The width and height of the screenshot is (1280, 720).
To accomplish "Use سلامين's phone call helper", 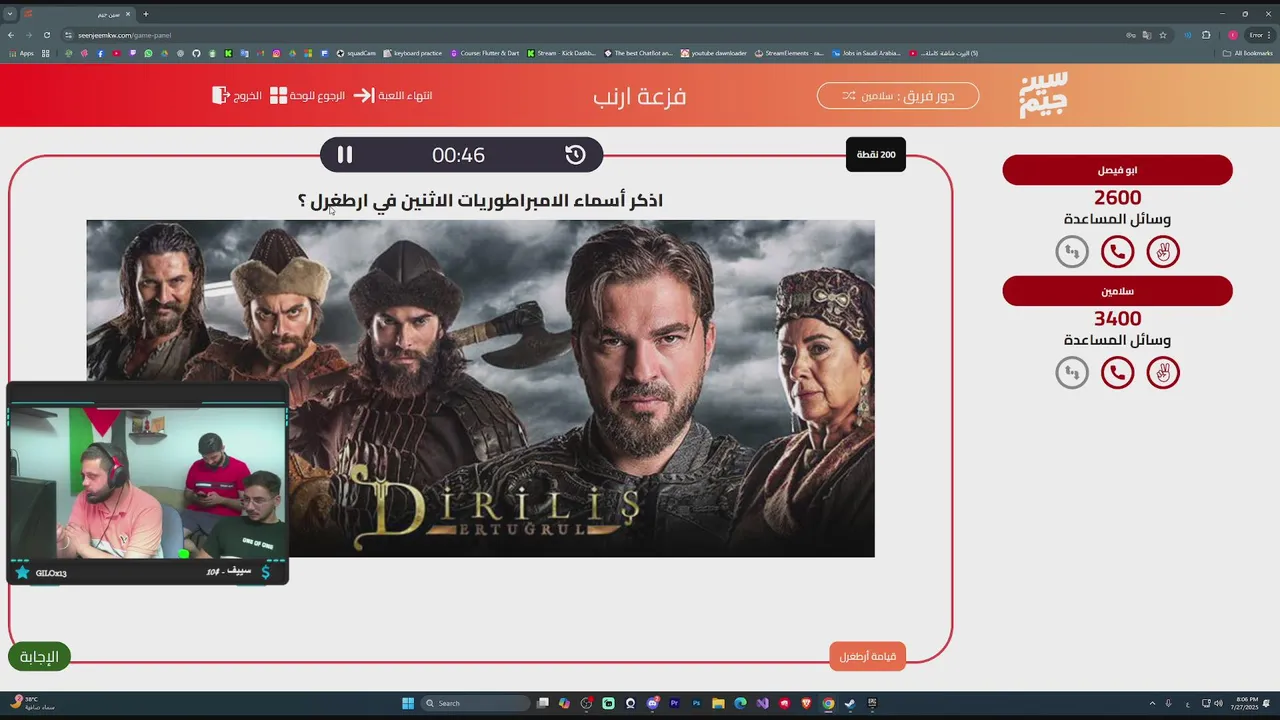I will 1117,373.
